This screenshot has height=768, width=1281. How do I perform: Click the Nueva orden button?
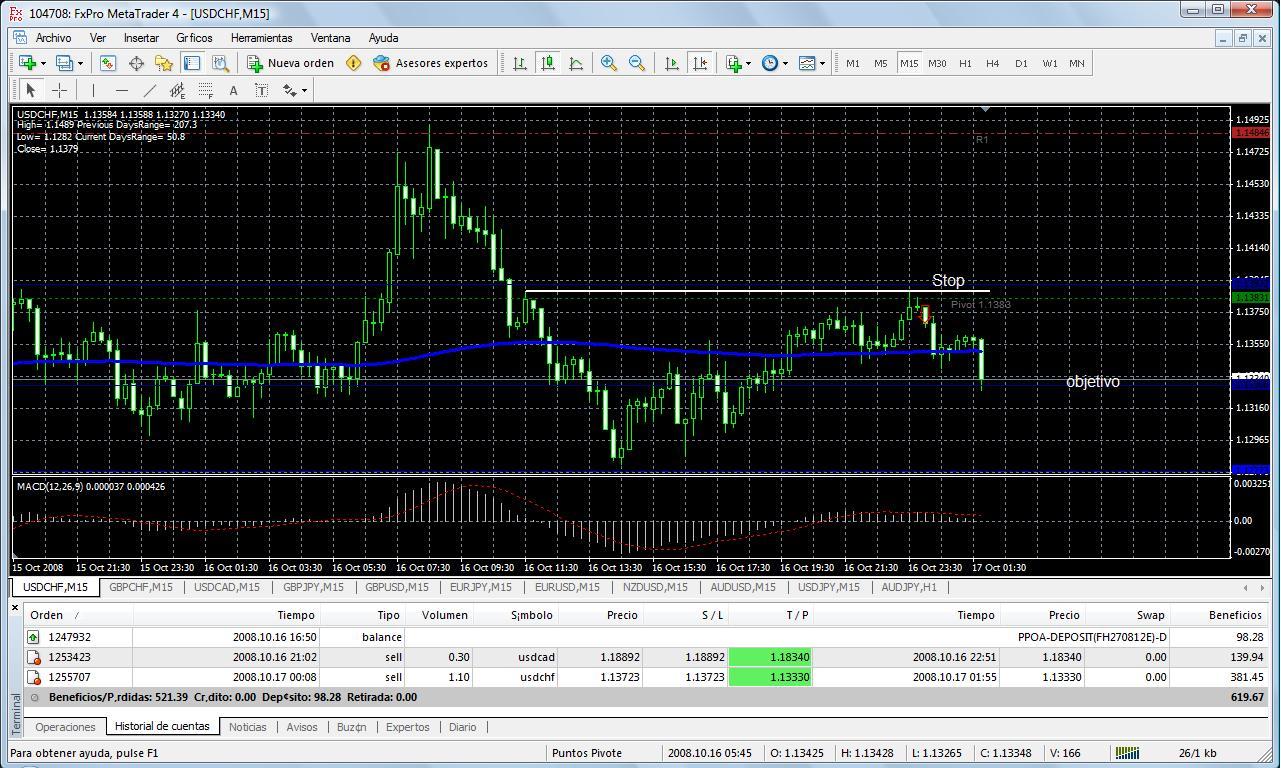pyautogui.click(x=291, y=63)
